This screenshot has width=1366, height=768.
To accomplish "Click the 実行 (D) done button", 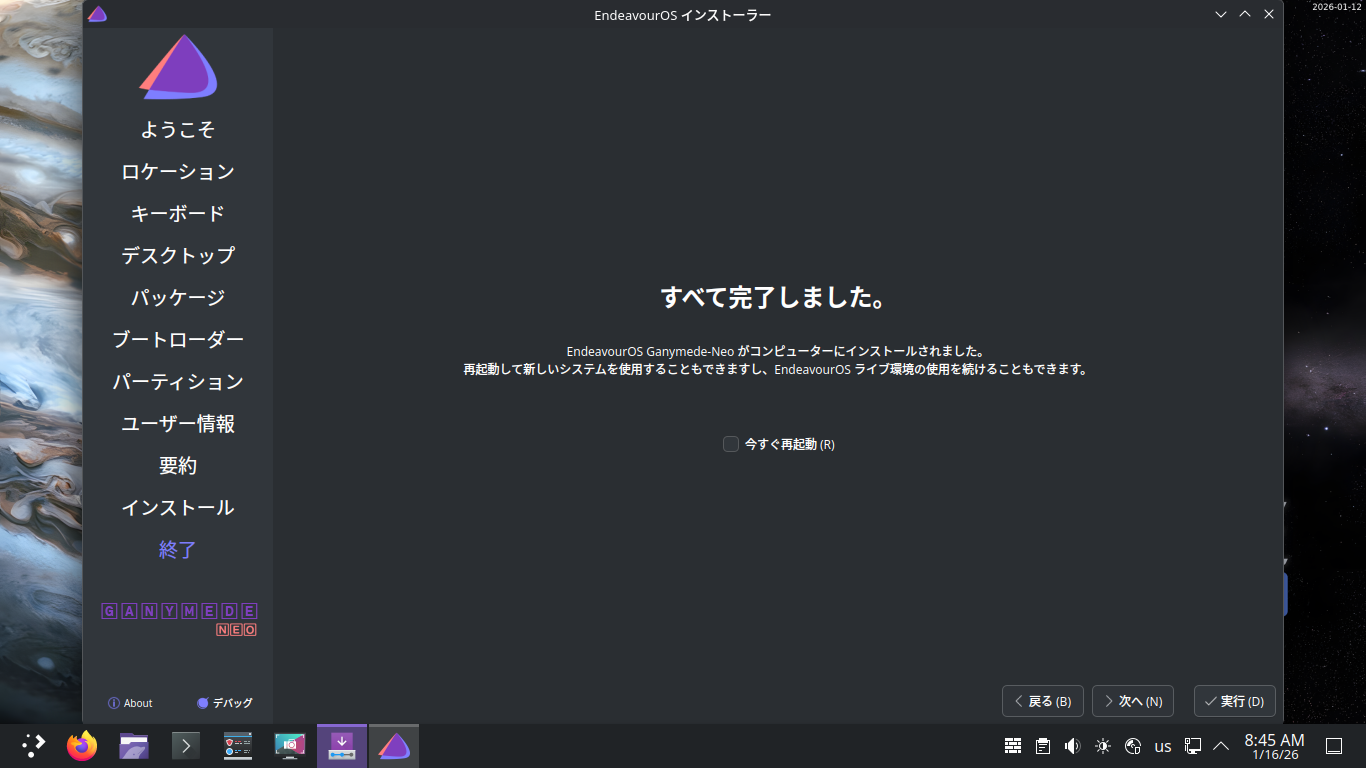I will 1235,701.
